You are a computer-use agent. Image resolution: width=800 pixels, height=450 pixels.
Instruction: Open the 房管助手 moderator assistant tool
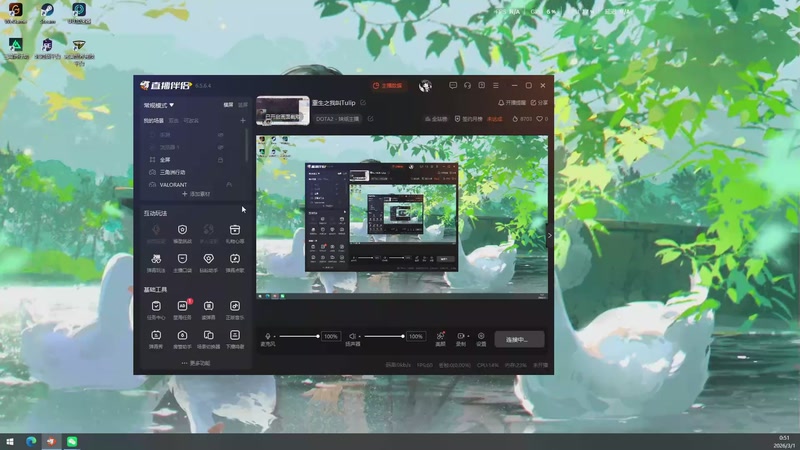click(182, 339)
